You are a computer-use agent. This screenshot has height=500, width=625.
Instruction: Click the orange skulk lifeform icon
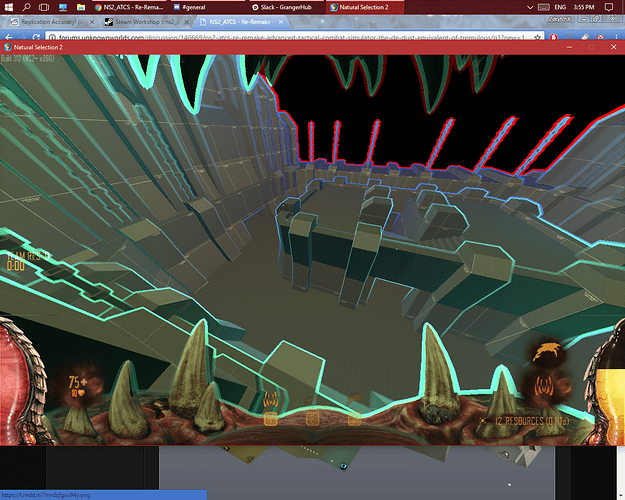(x=547, y=350)
